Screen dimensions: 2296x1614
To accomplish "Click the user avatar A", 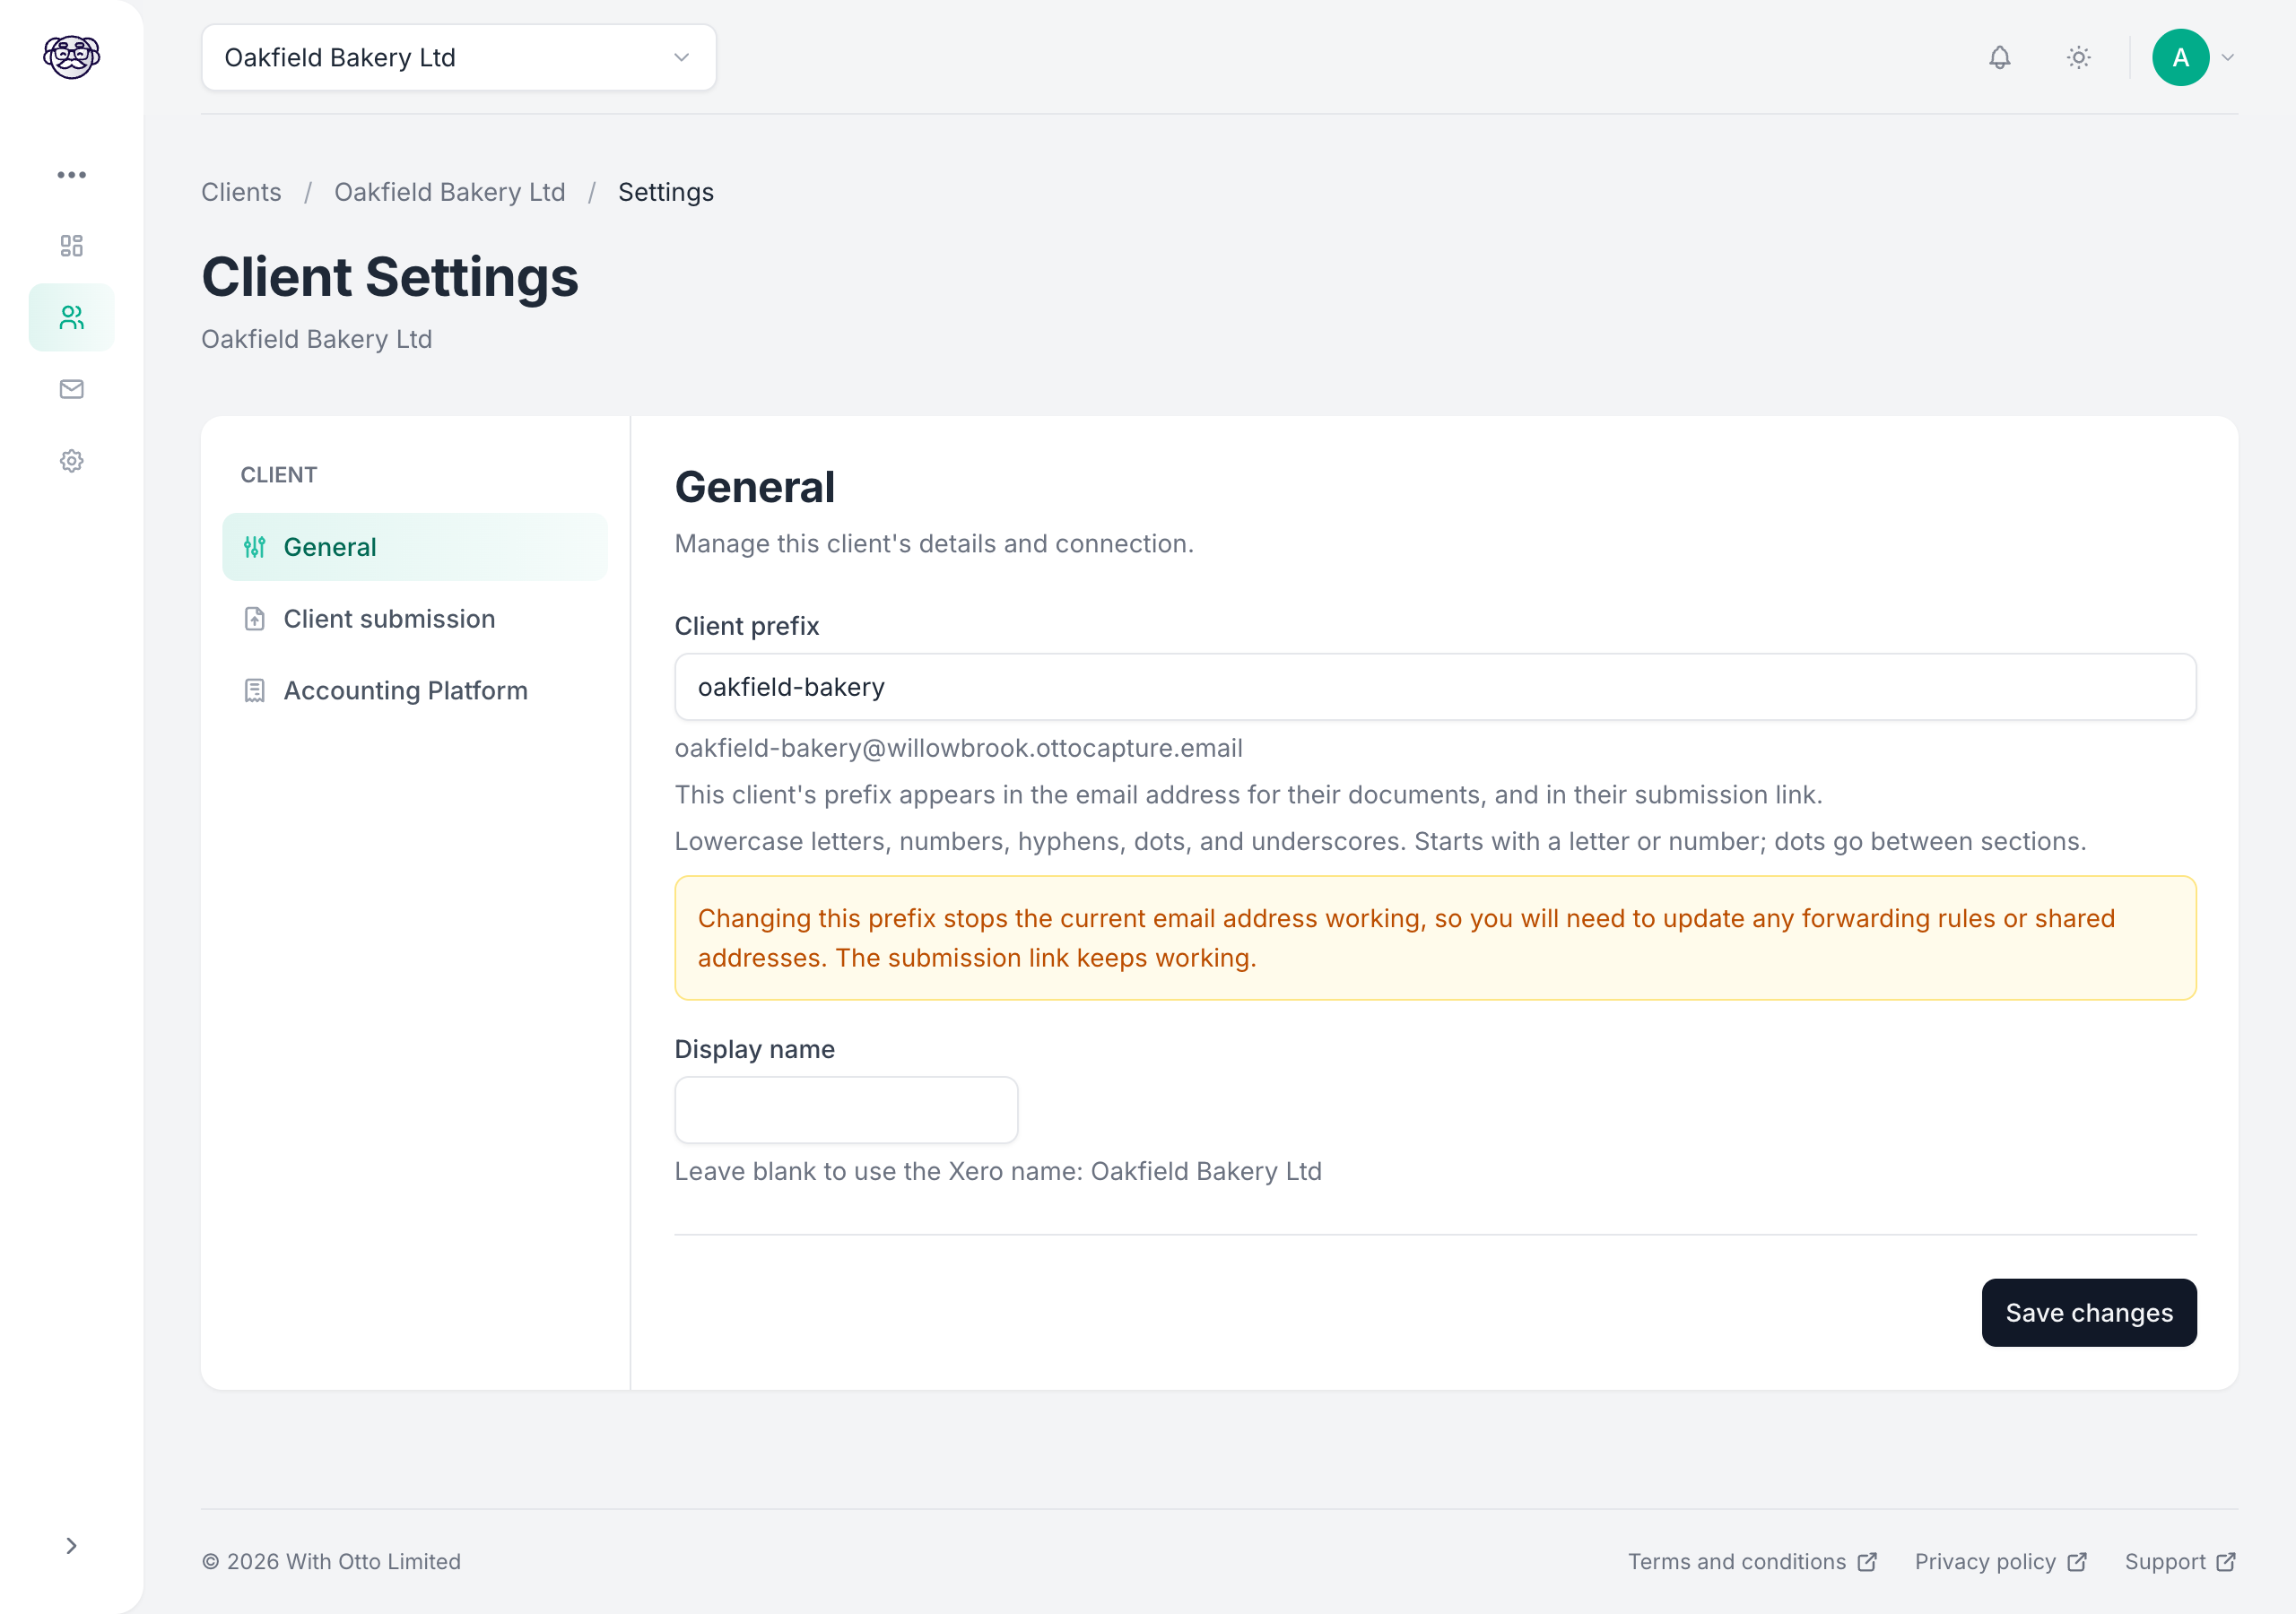I will 2181,57.
